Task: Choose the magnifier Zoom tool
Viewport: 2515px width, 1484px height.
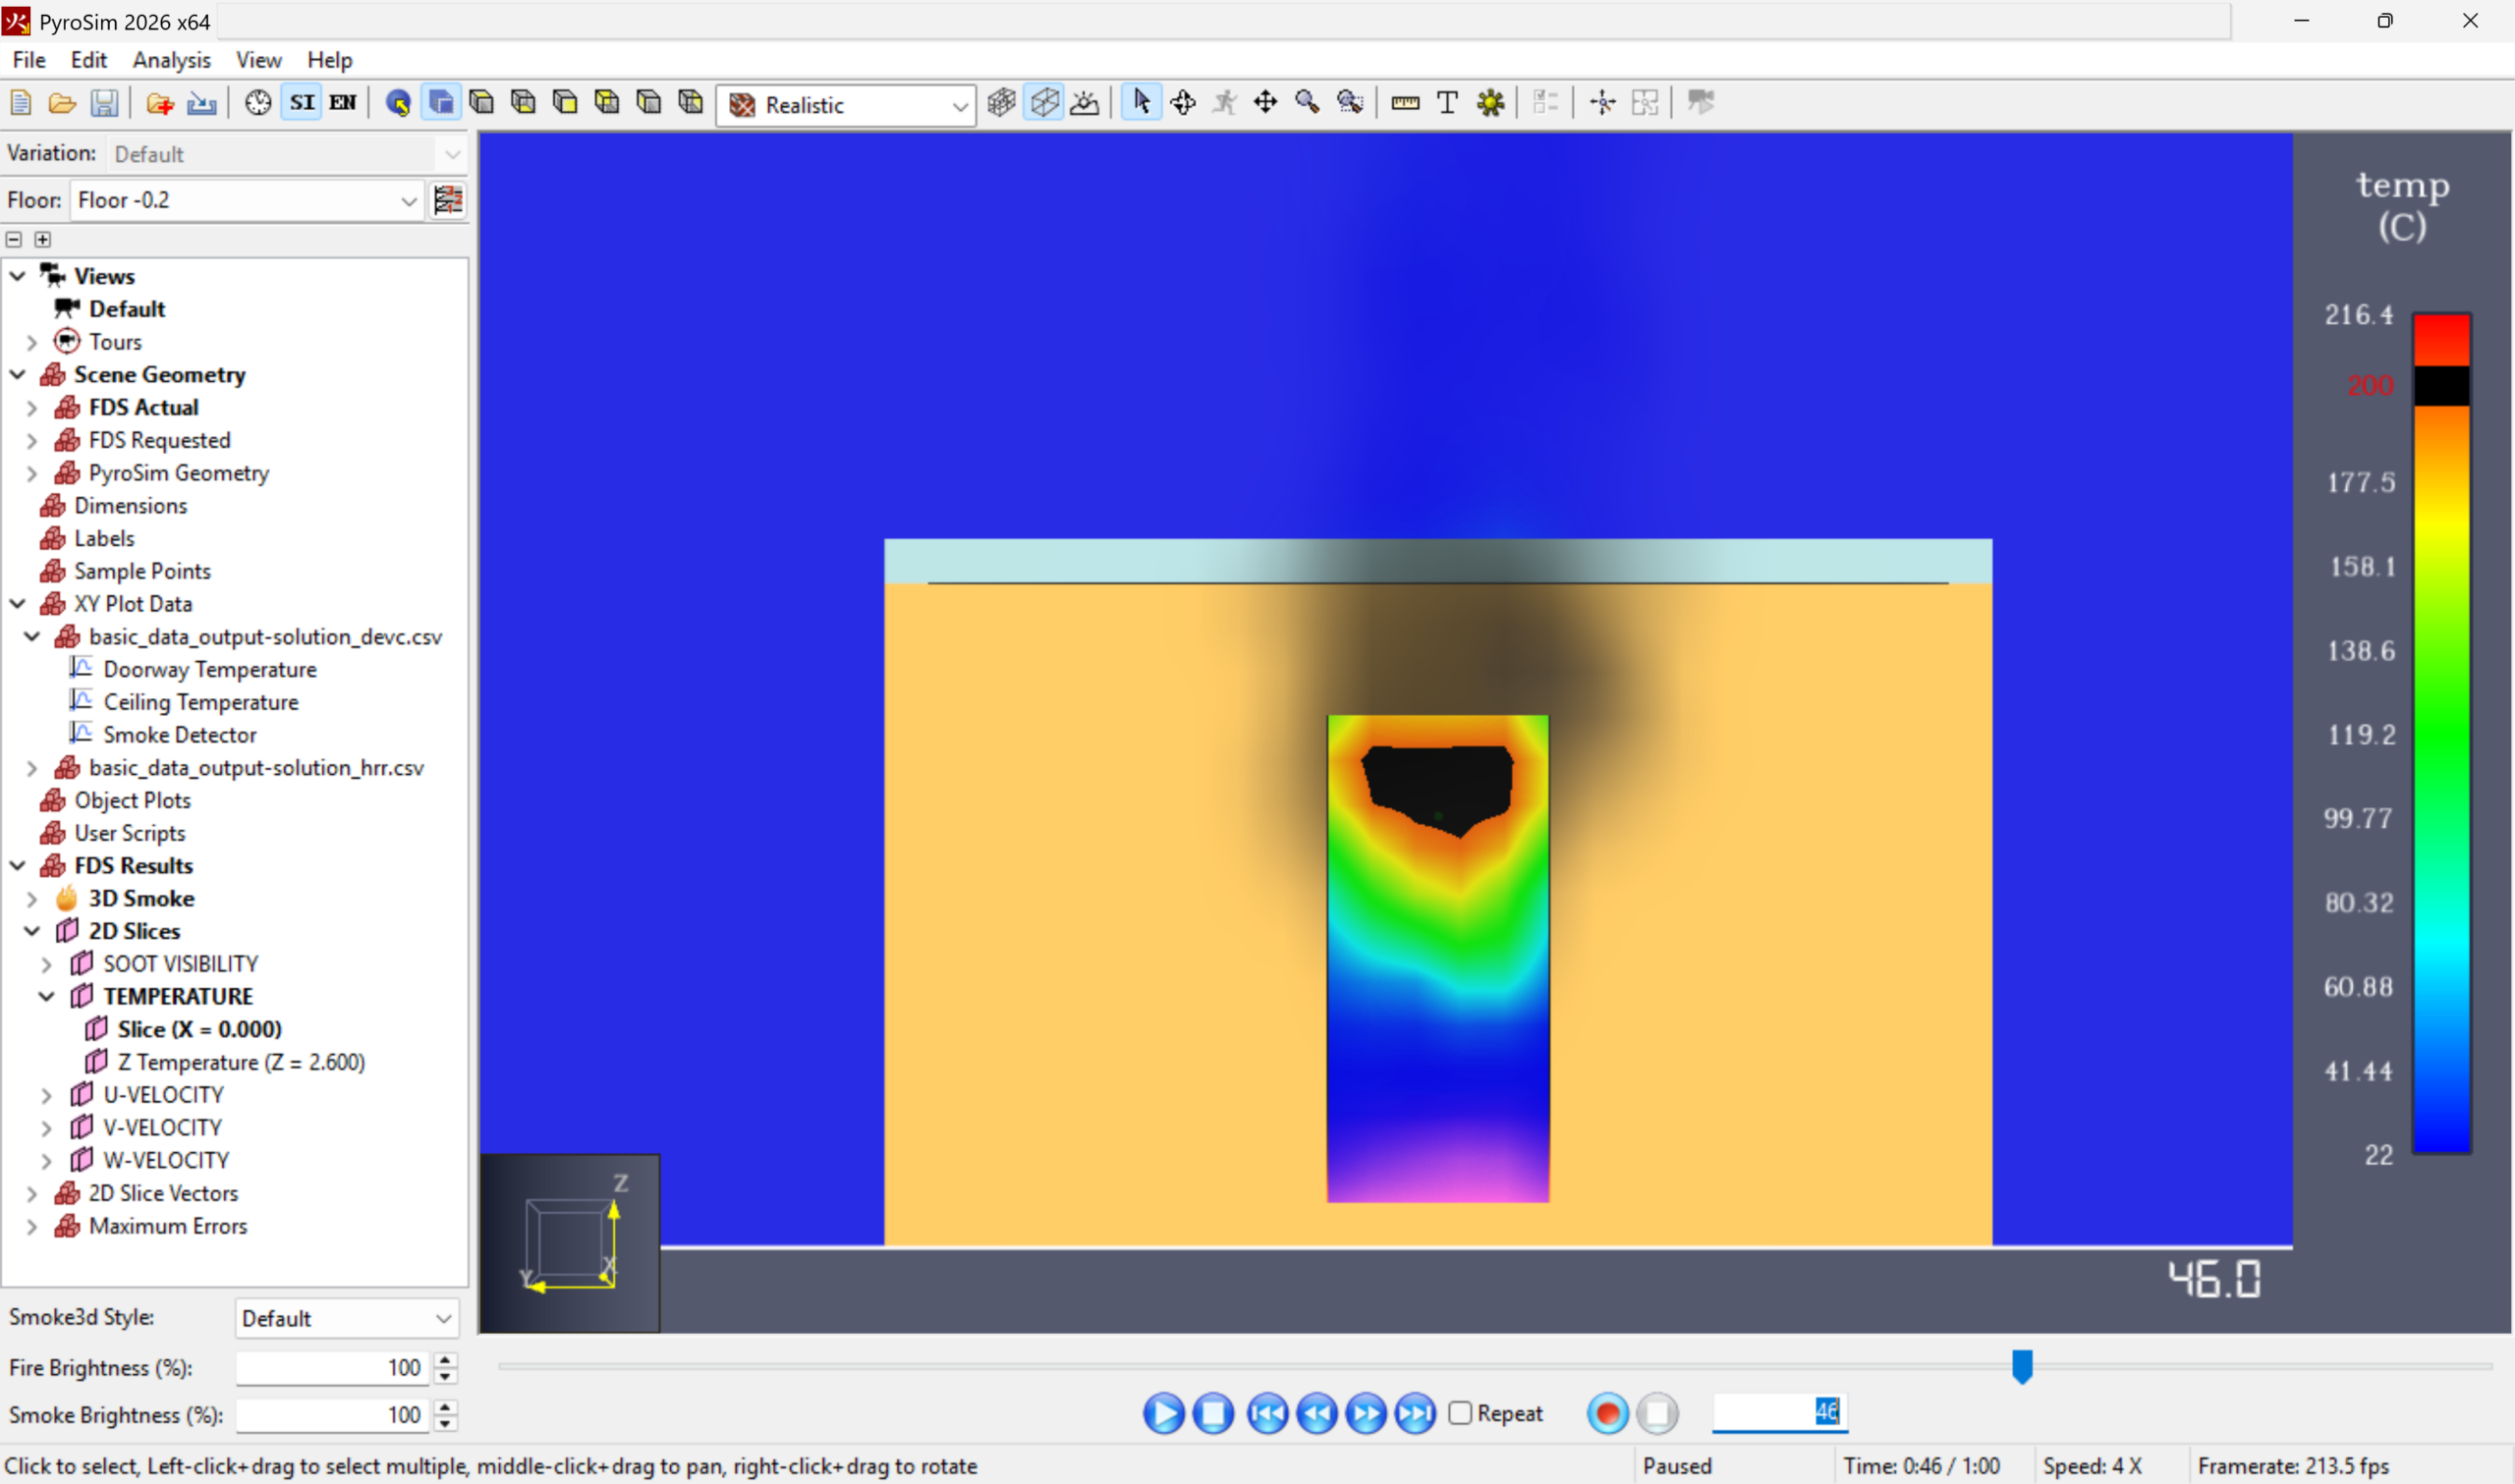Action: click(x=1308, y=102)
